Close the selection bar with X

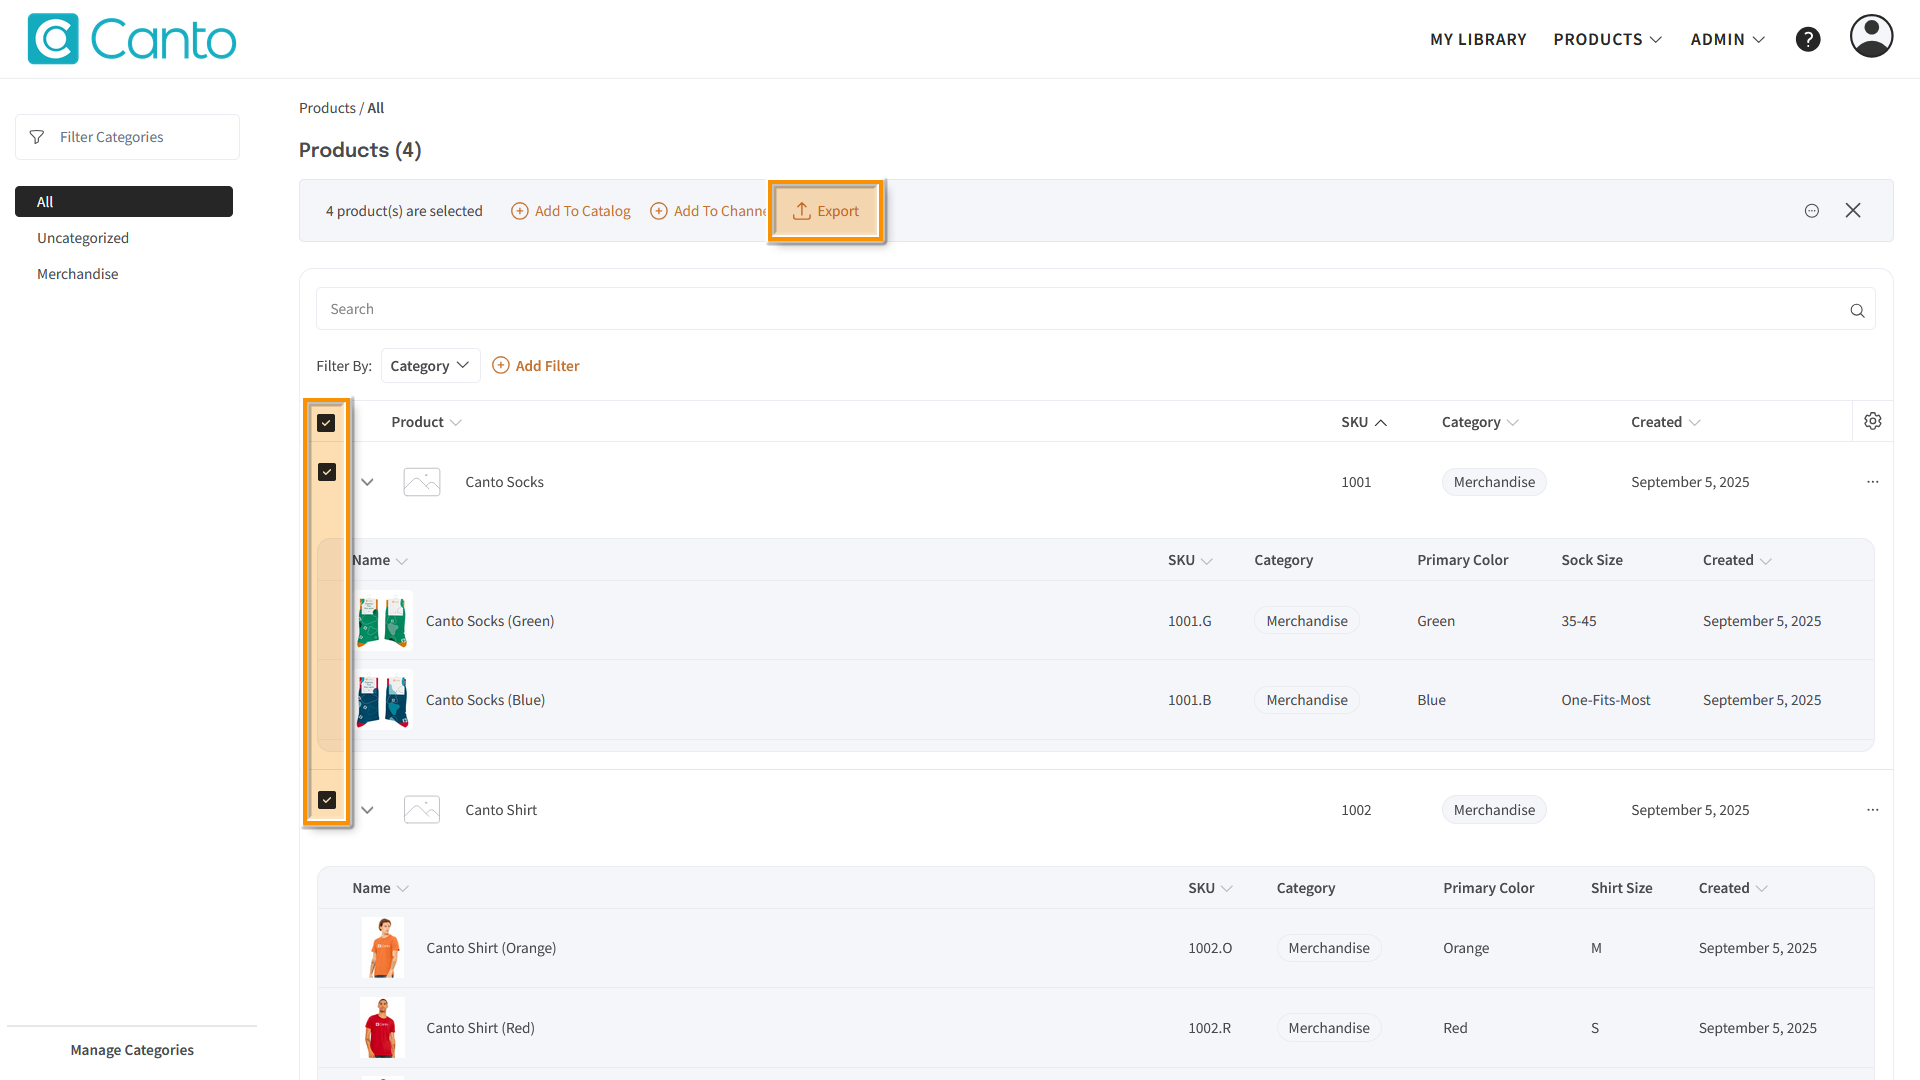click(x=1852, y=210)
